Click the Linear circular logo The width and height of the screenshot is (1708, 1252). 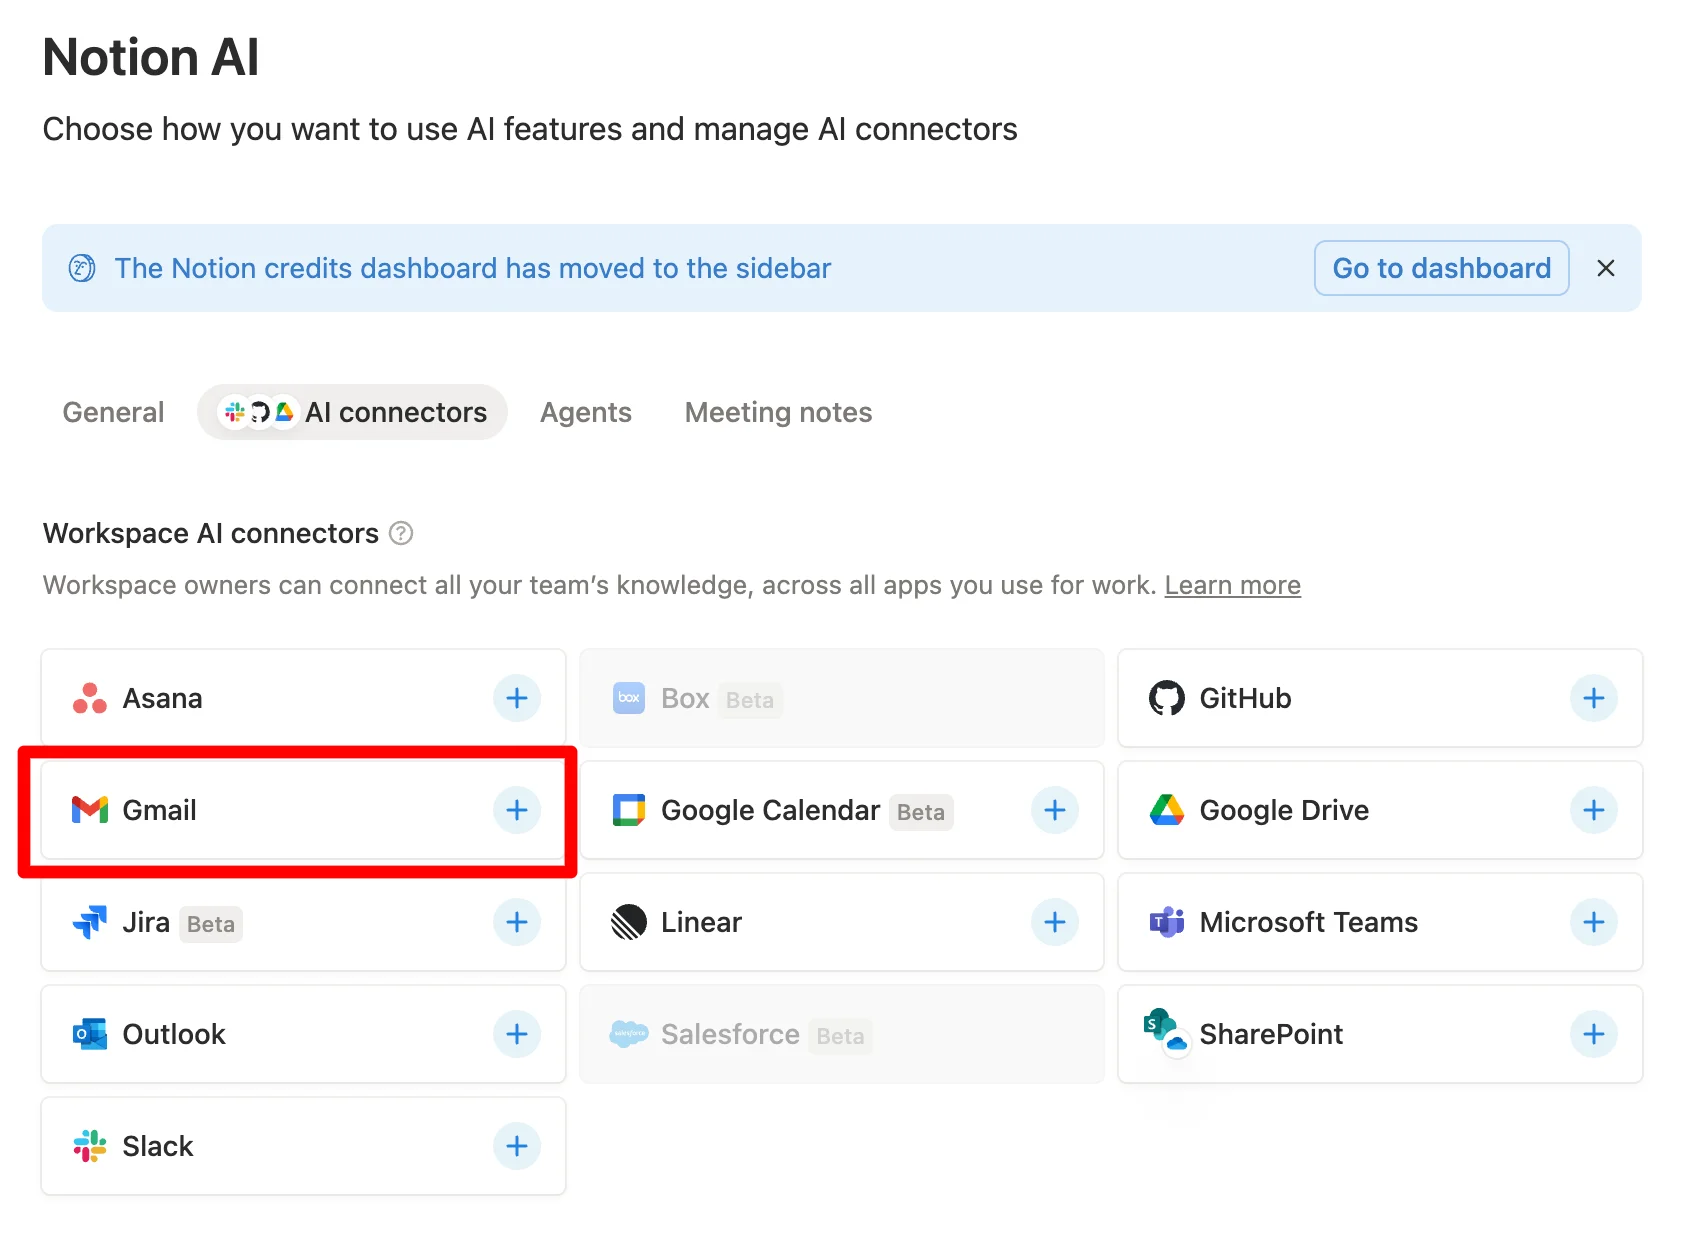pos(629,922)
